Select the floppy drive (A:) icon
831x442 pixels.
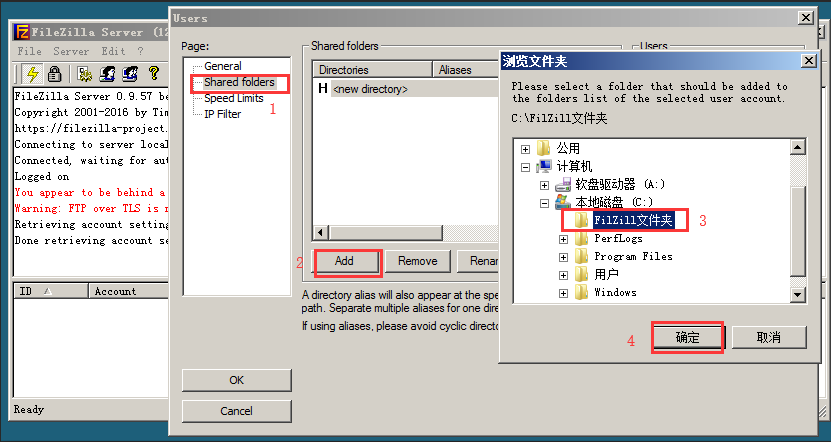coord(563,184)
